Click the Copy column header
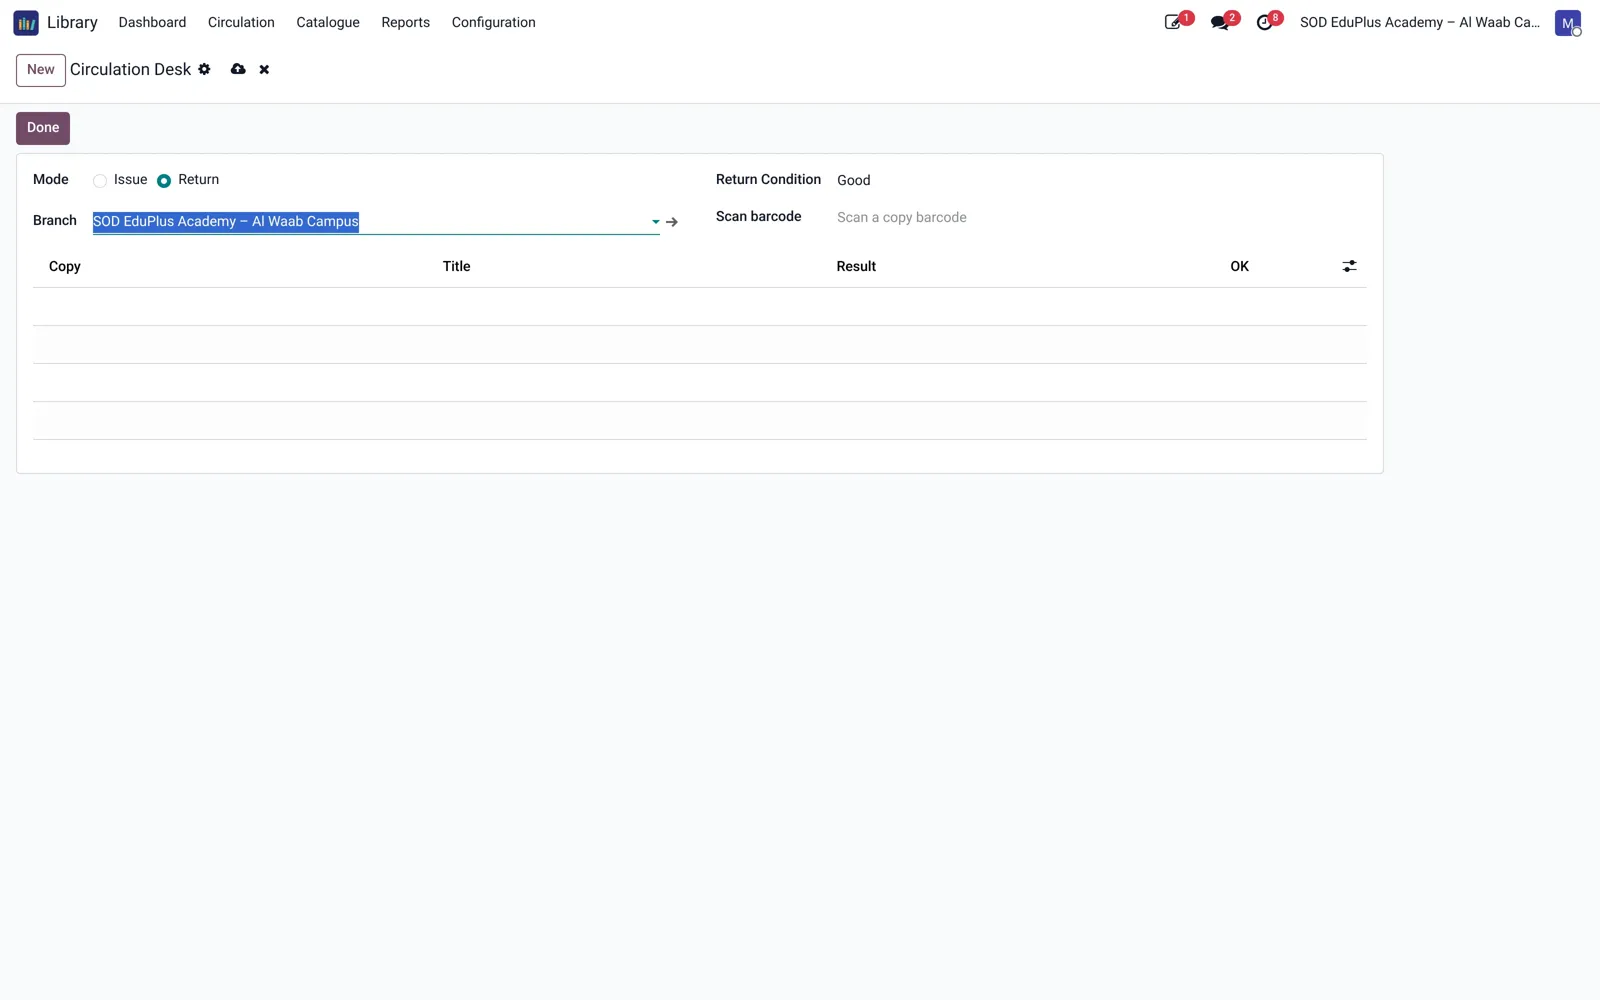Viewport: 1600px width, 1000px height. click(x=65, y=266)
